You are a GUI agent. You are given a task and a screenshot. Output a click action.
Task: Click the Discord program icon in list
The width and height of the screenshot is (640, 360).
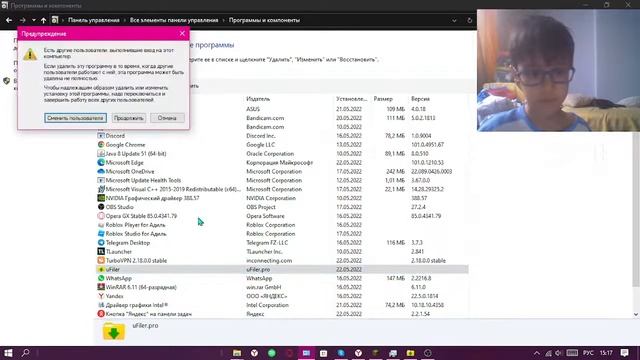click(101, 136)
